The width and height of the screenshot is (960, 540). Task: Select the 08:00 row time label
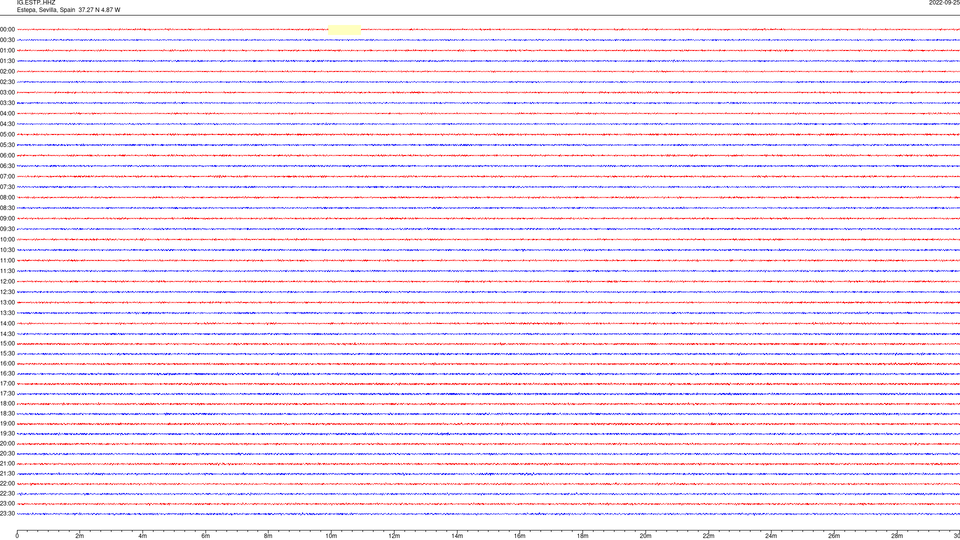(7, 198)
